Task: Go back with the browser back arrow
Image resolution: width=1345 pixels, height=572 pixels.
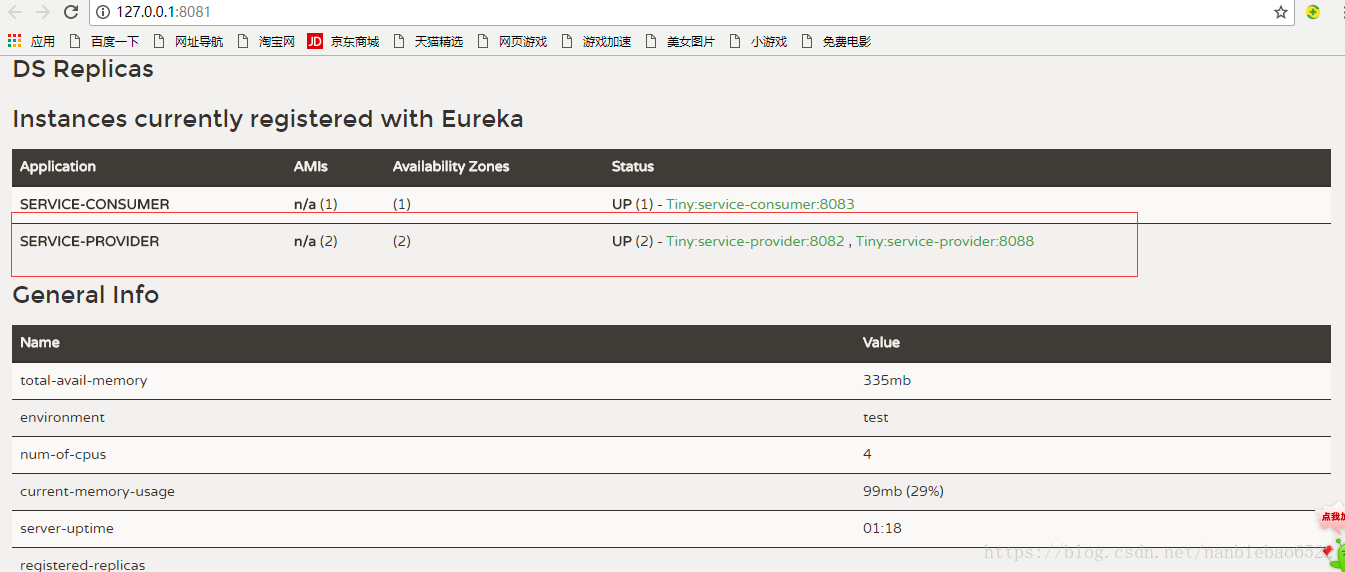Action: [x=15, y=12]
